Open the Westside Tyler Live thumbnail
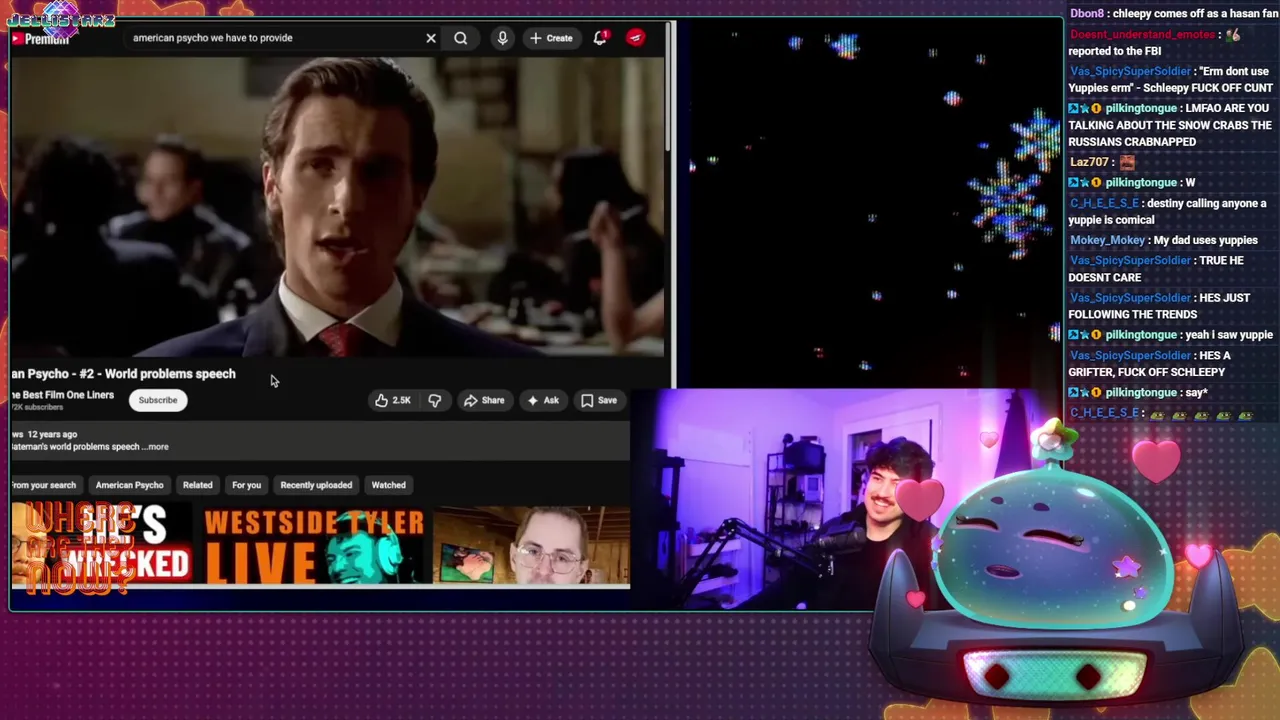The image size is (1280, 720). pos(314,546)
